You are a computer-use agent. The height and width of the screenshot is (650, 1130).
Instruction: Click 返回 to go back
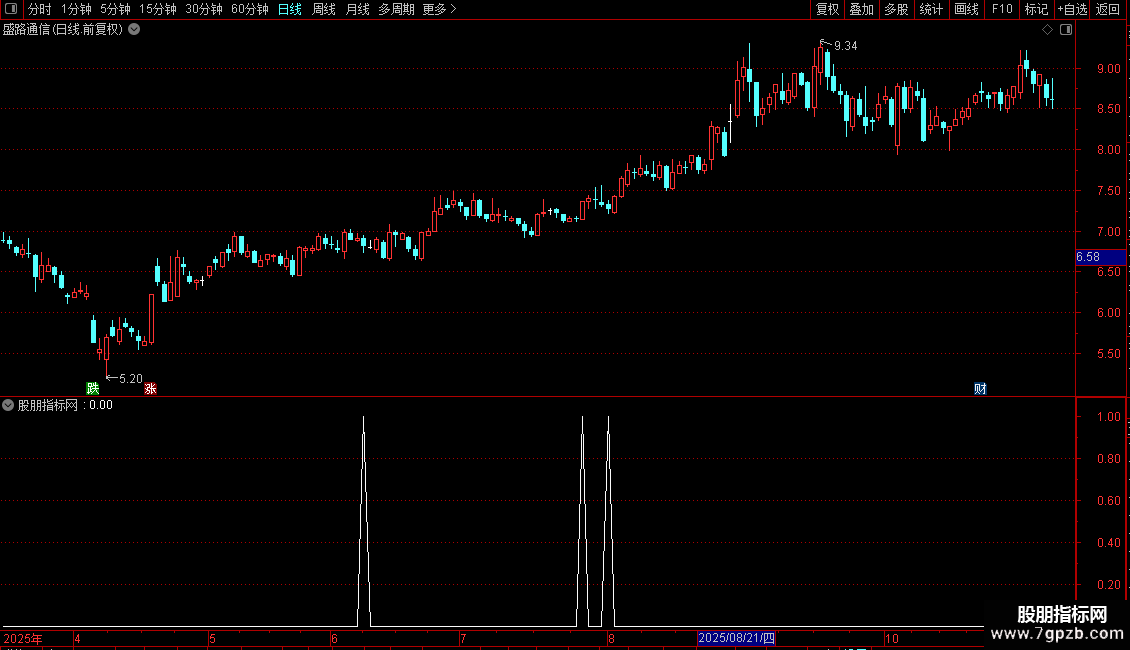(x=1108, y=9)
